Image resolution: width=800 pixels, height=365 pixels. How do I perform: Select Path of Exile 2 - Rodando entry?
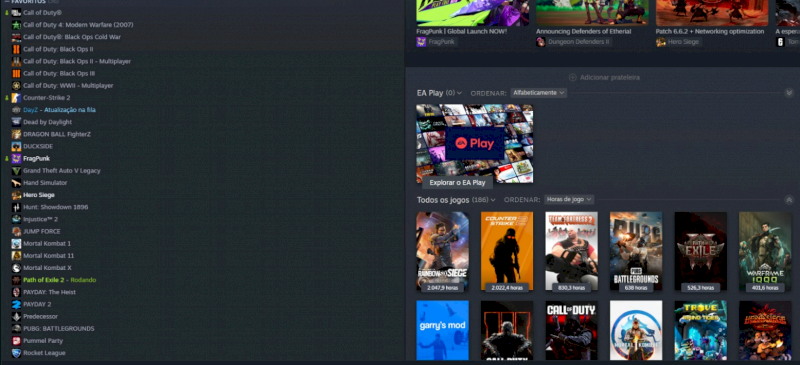(60, 280)
